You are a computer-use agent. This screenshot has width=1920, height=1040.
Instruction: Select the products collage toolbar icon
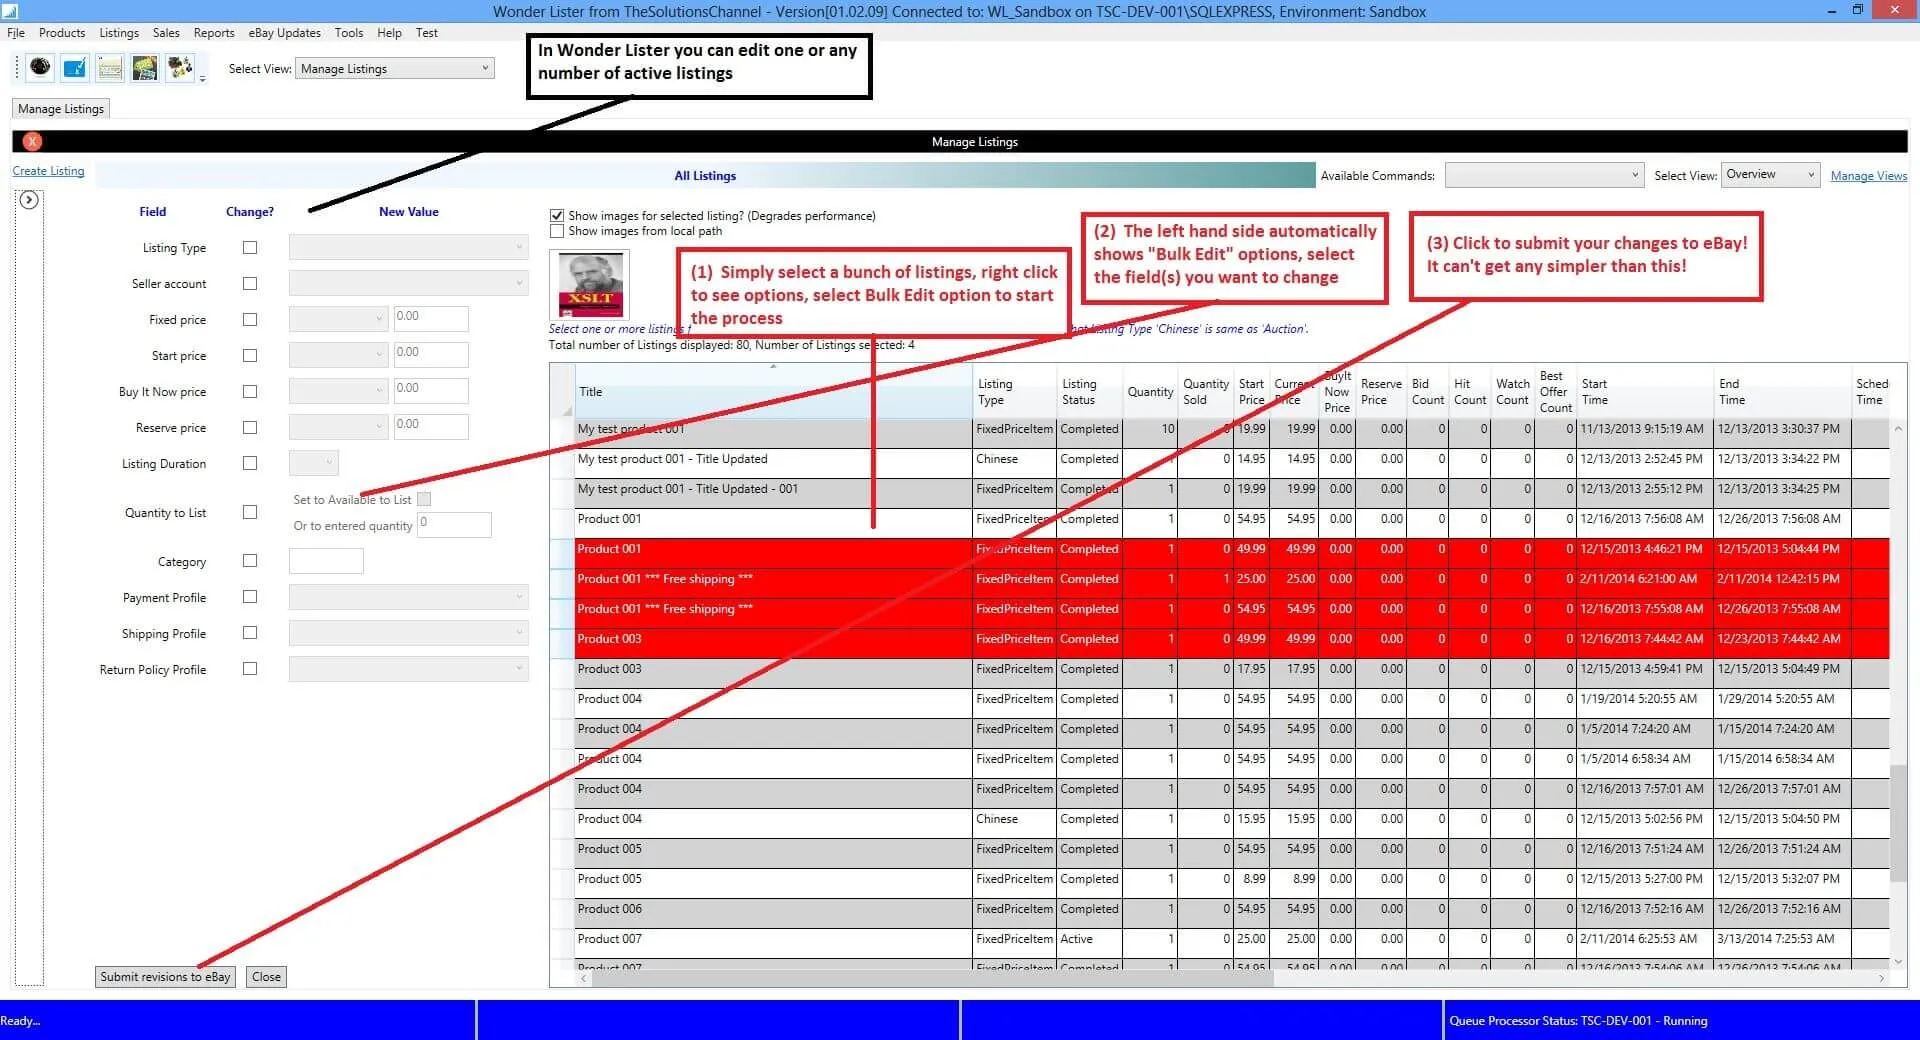pyautogui.click(x=181, y=67)
